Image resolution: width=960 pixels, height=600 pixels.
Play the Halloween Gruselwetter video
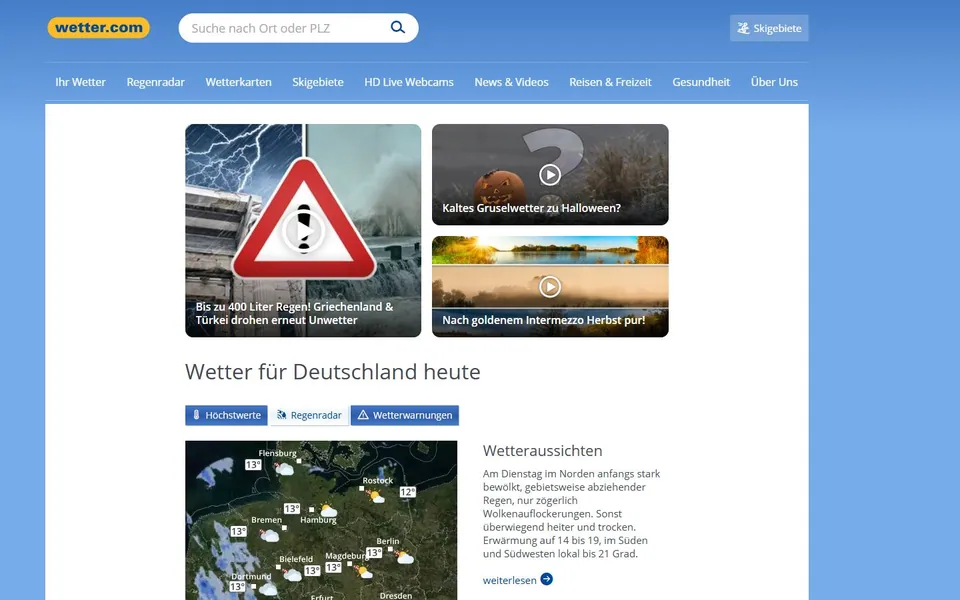tap(550, 175)
